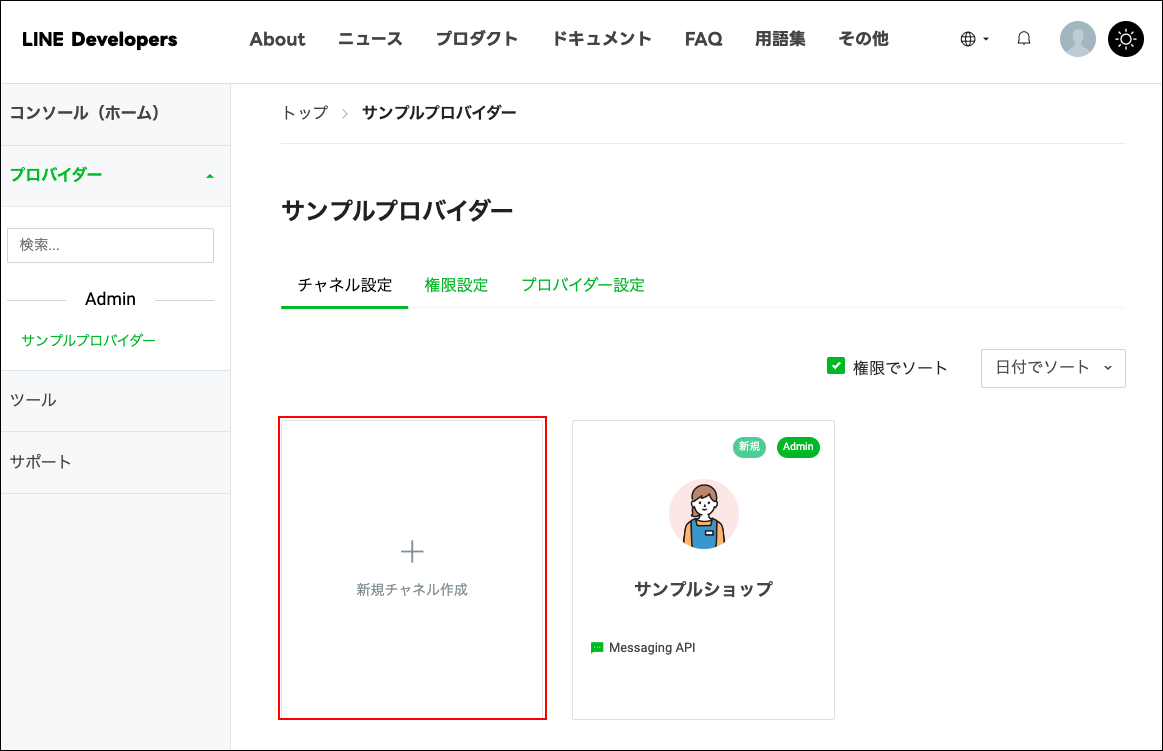
Task: Switch to 権限設定 tab
Action: pos(456,285)
